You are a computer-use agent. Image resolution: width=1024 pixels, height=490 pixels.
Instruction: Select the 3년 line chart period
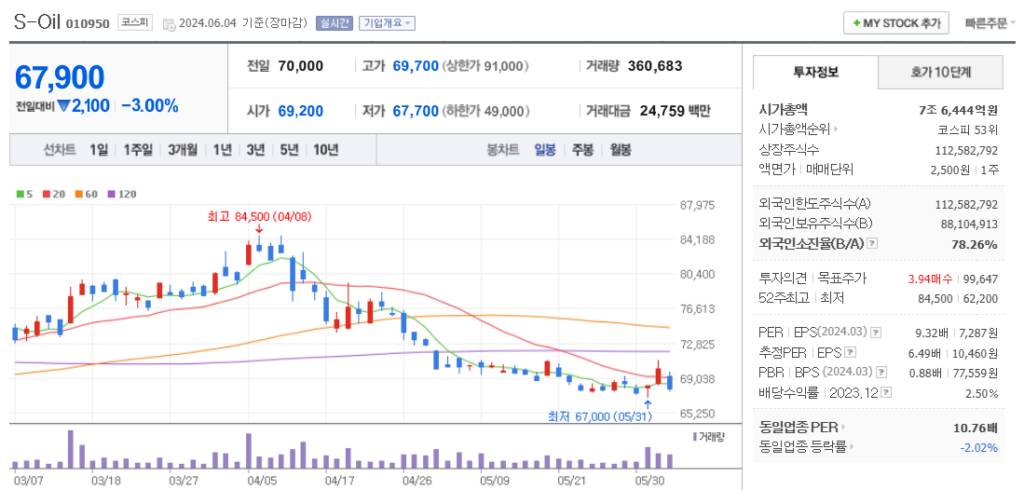(x=255, y=150)
